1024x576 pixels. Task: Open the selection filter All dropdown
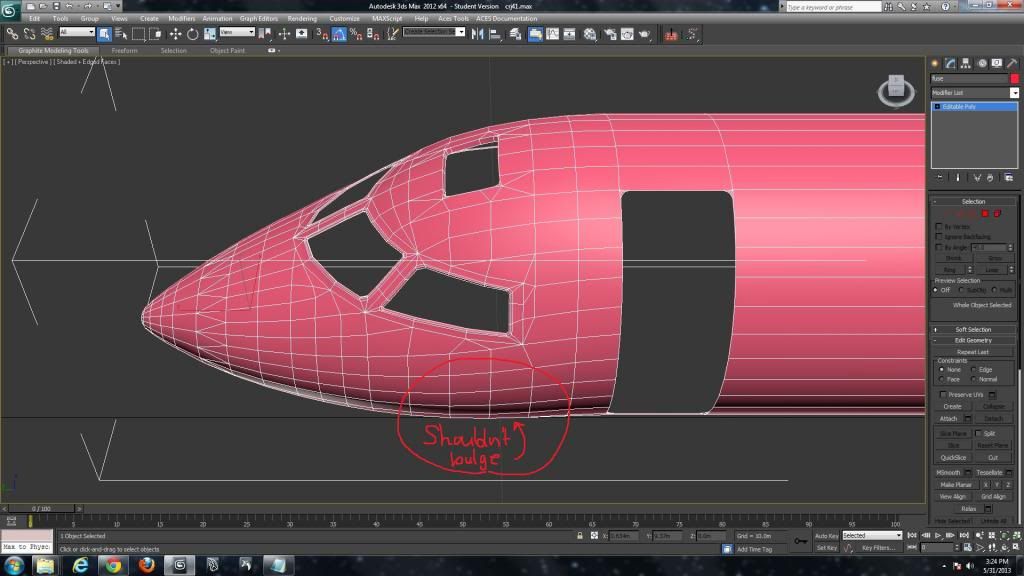[x=77, y=33]
